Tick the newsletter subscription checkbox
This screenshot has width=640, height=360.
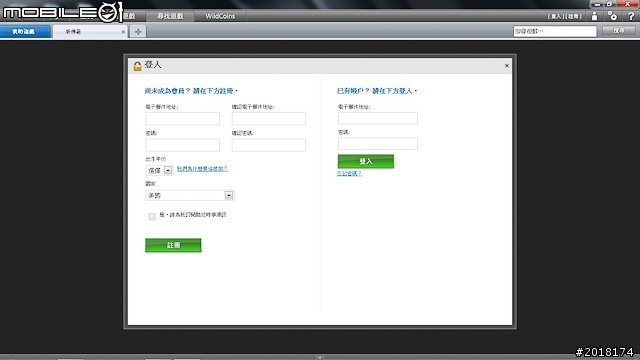pyautogui.click(x=152, y=216)
